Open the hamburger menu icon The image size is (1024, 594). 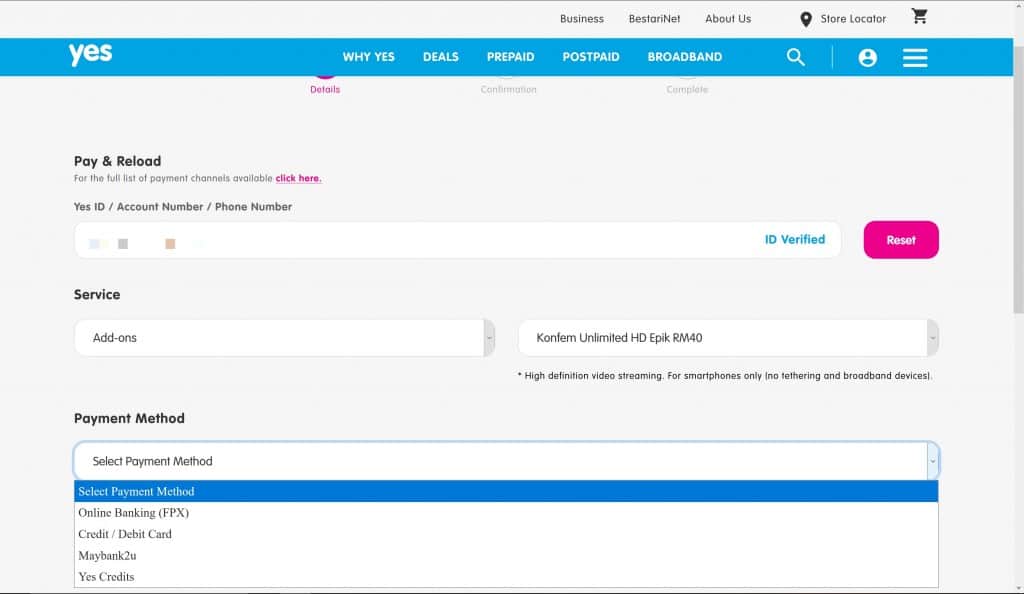coord(915,57)
